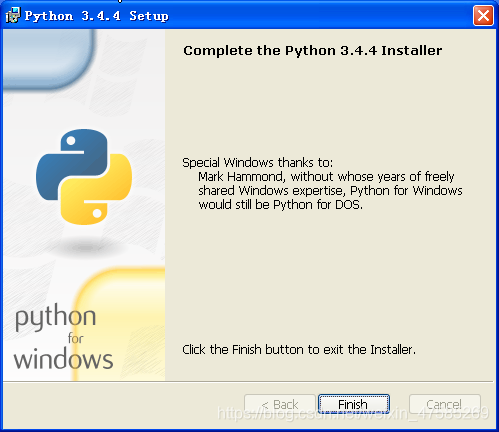
Task: Click the 'Special Windows thanks to:' text
Action: pyautogui.click(x=257, y=163)
